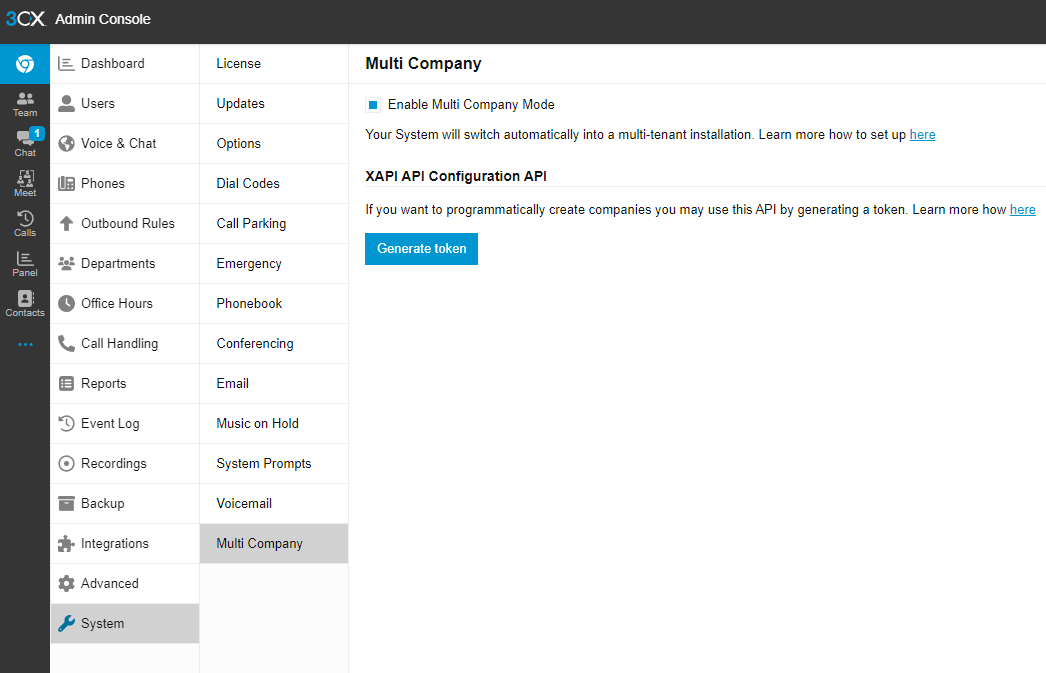Viewport: 1046px width, 673px height.
Task: Click the Call Handling handset icon
Action: click(66, 344)
